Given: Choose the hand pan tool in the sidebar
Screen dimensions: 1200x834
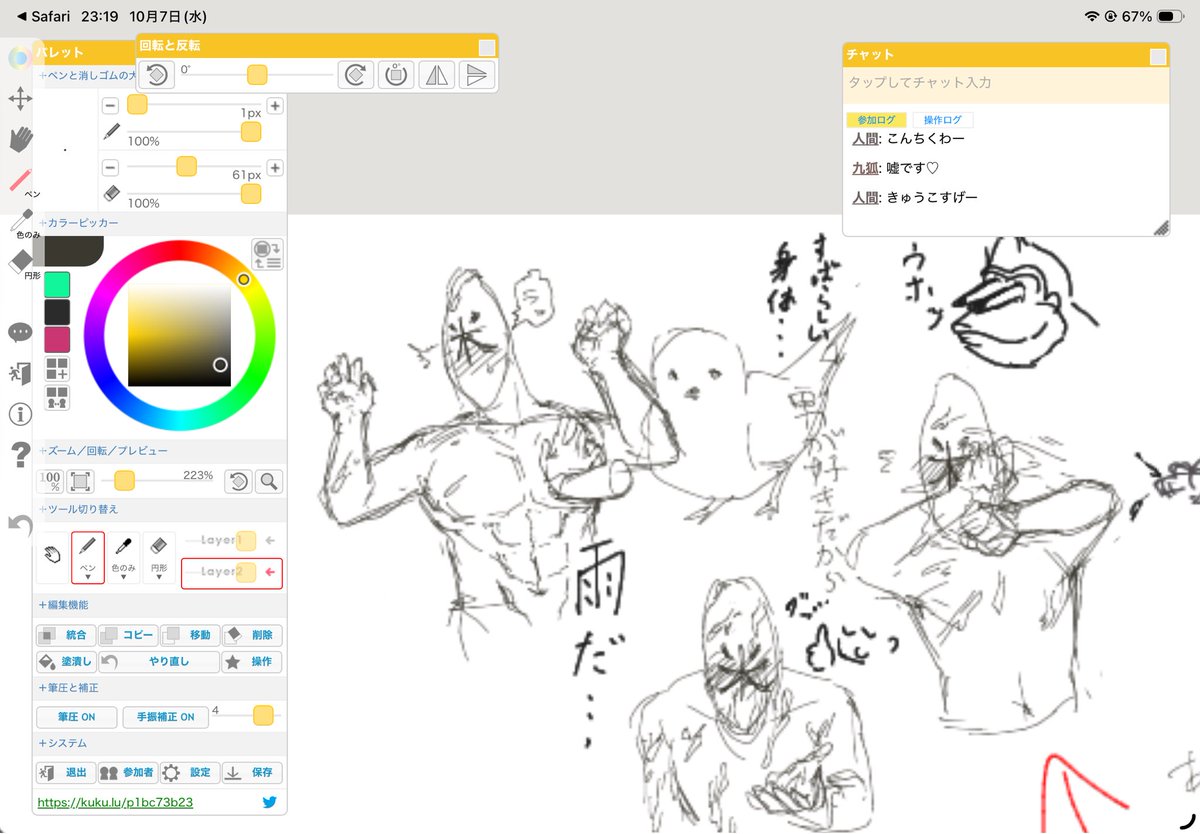Looking at the screenshot, I should coord(20,139).
